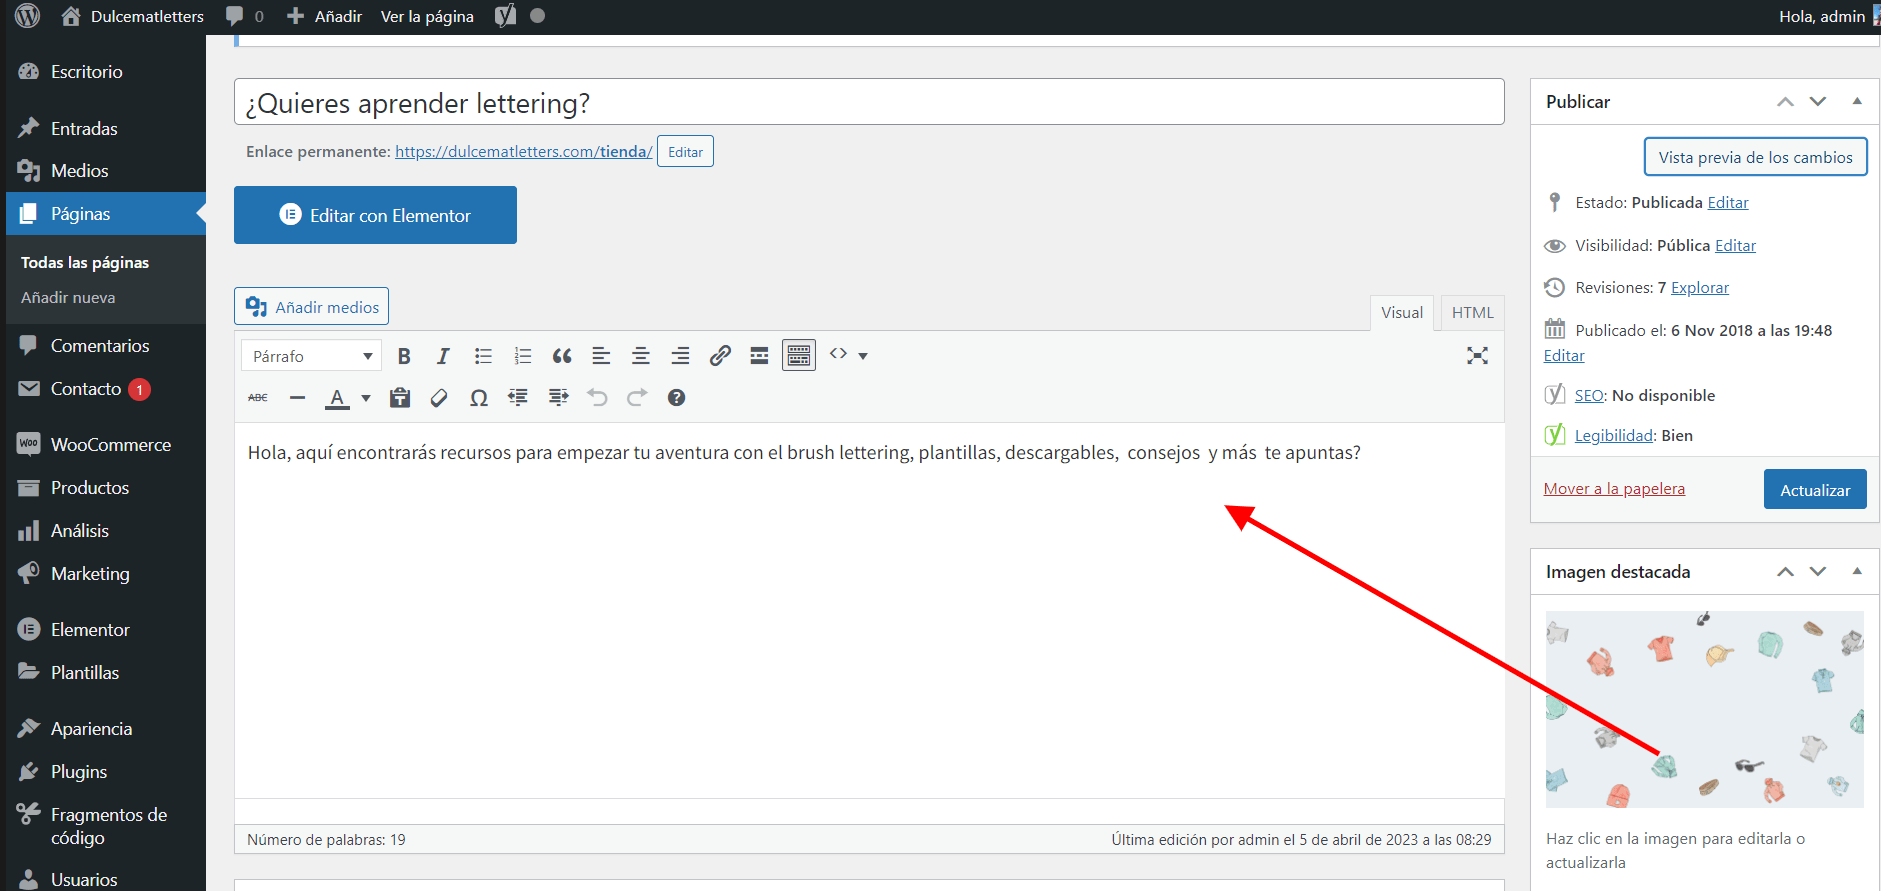1881x891 pixels.
Task: Go to Plugins section
Action: (x=79, y=772)
